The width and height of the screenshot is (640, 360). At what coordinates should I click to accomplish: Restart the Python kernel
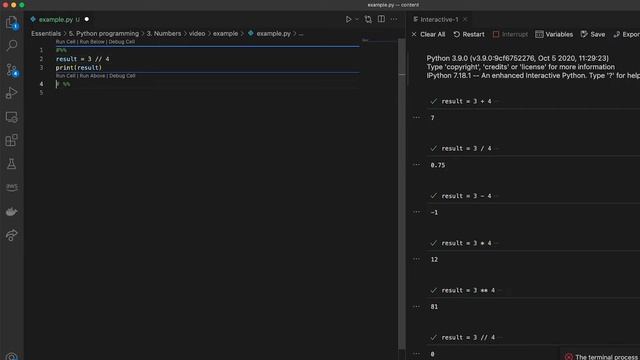pos(469,34)
